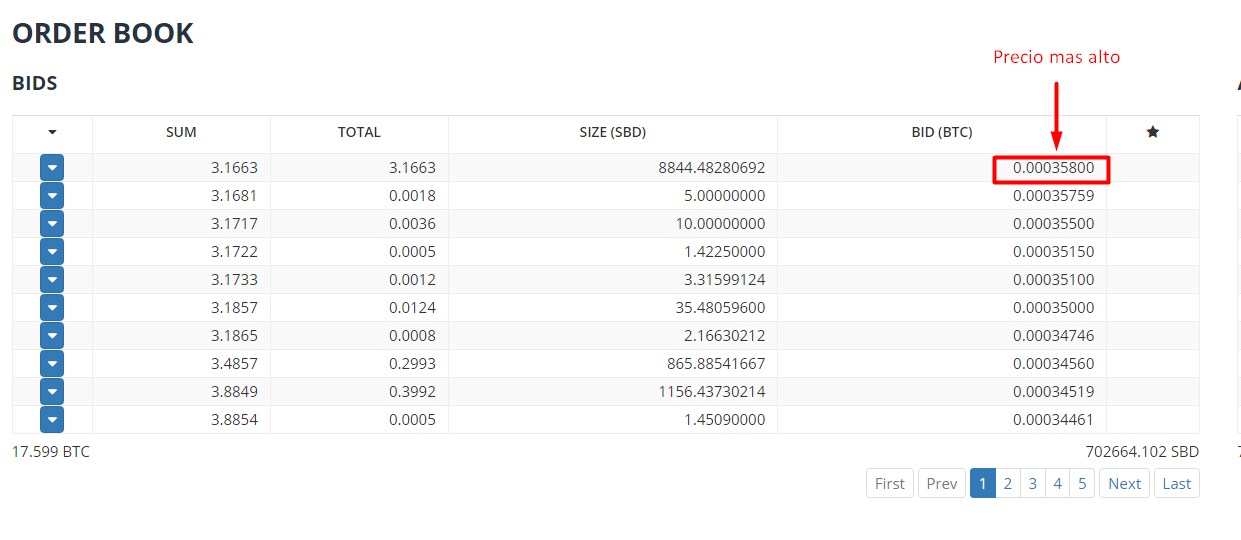Screen dimensions: 1241x540
Task: Click the bid price 0.00035759
Action: 1053,196
